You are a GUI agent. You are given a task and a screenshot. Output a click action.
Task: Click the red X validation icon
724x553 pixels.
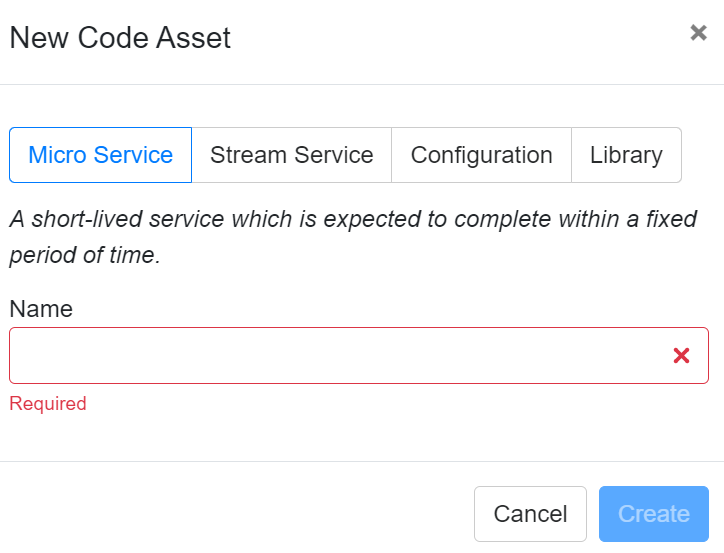pos(682,355)
